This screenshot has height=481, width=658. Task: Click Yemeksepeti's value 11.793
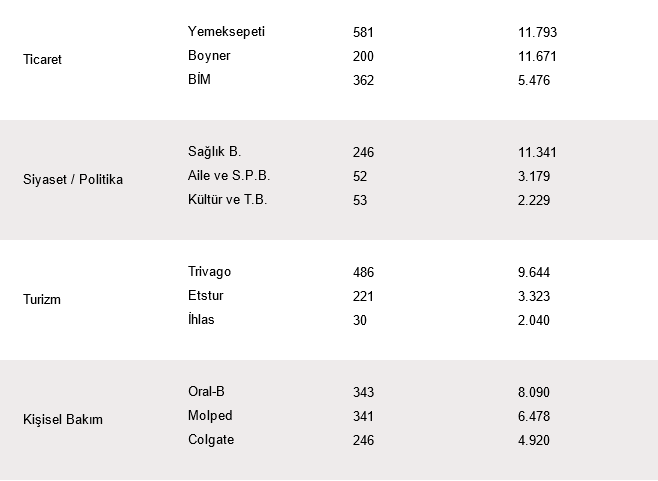pyautogui.click(x=538, y=32)
